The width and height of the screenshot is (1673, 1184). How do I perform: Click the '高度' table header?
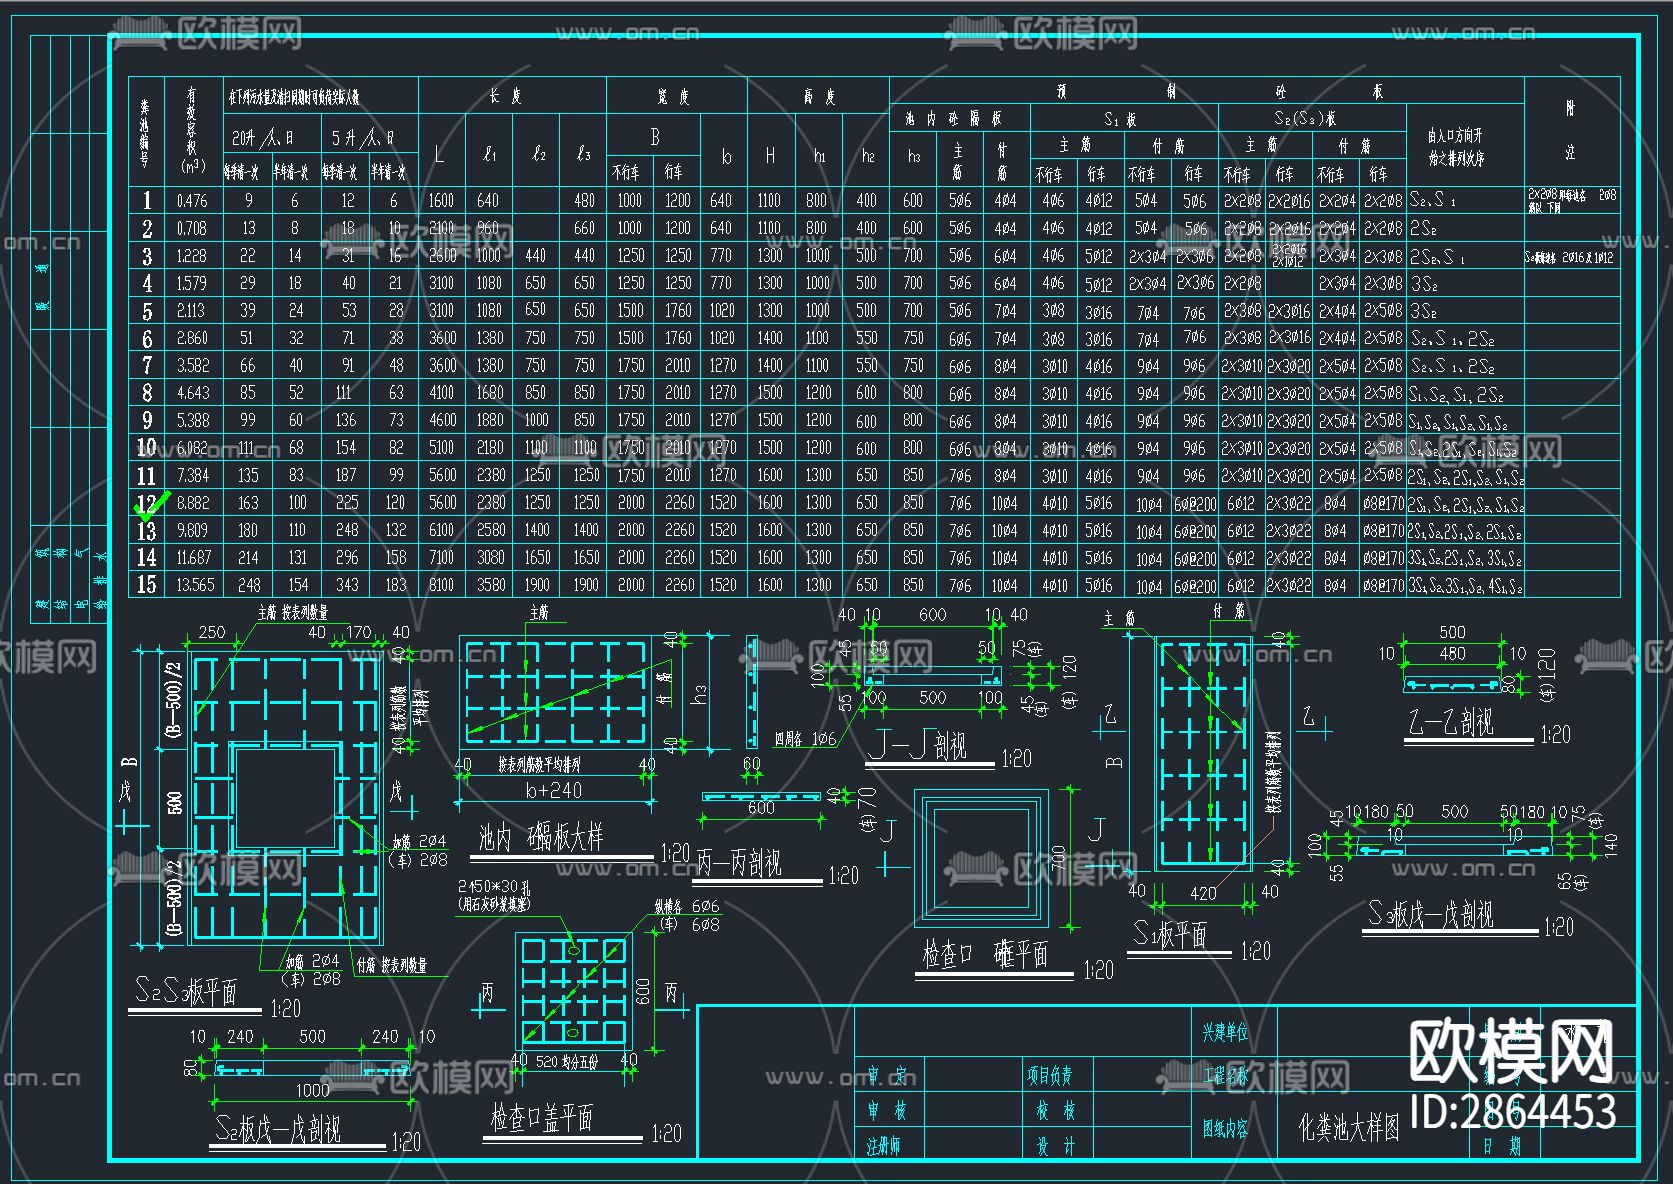coord(818,96)
